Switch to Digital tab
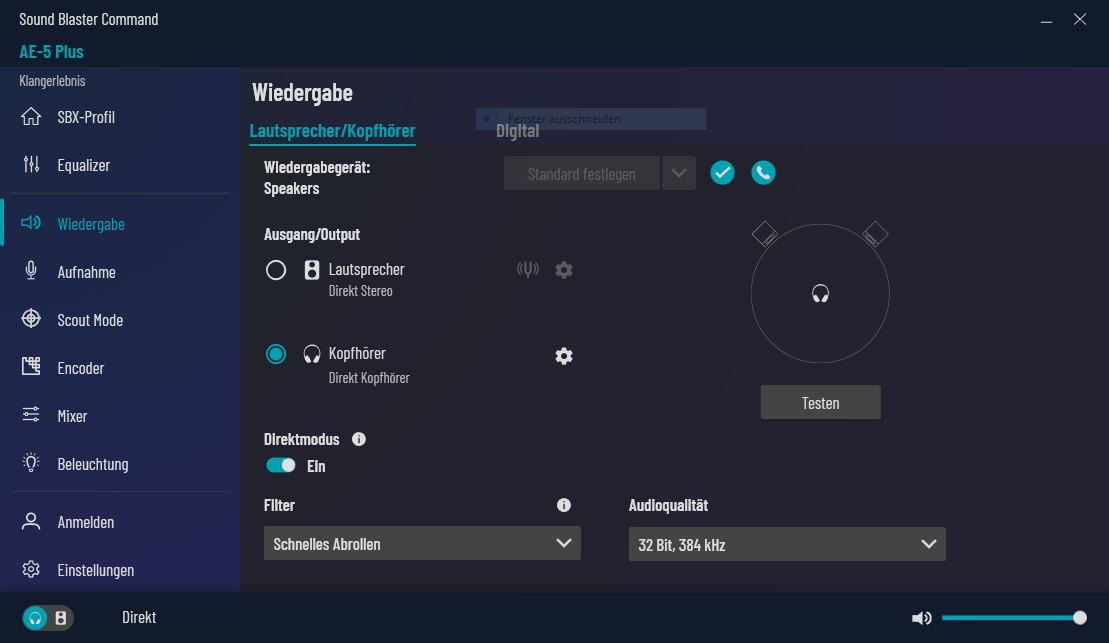Screen dimensions: 1109x643 click(518, 131)
